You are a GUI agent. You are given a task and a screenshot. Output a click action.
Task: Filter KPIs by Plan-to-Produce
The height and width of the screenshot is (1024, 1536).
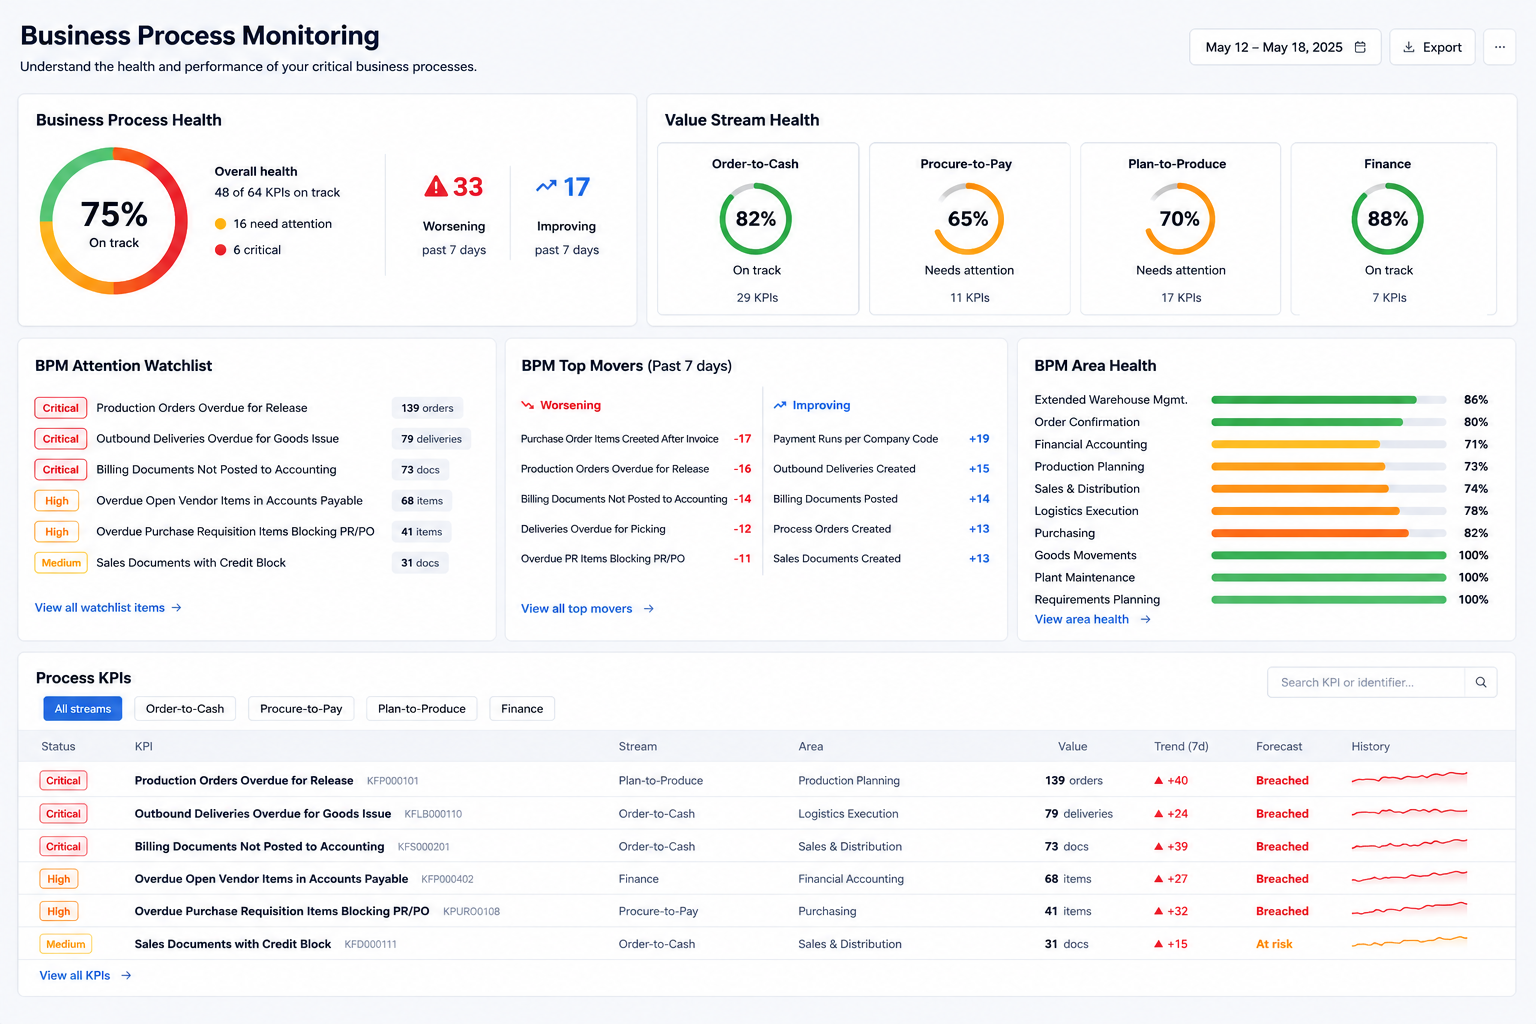tap(422, 709)
